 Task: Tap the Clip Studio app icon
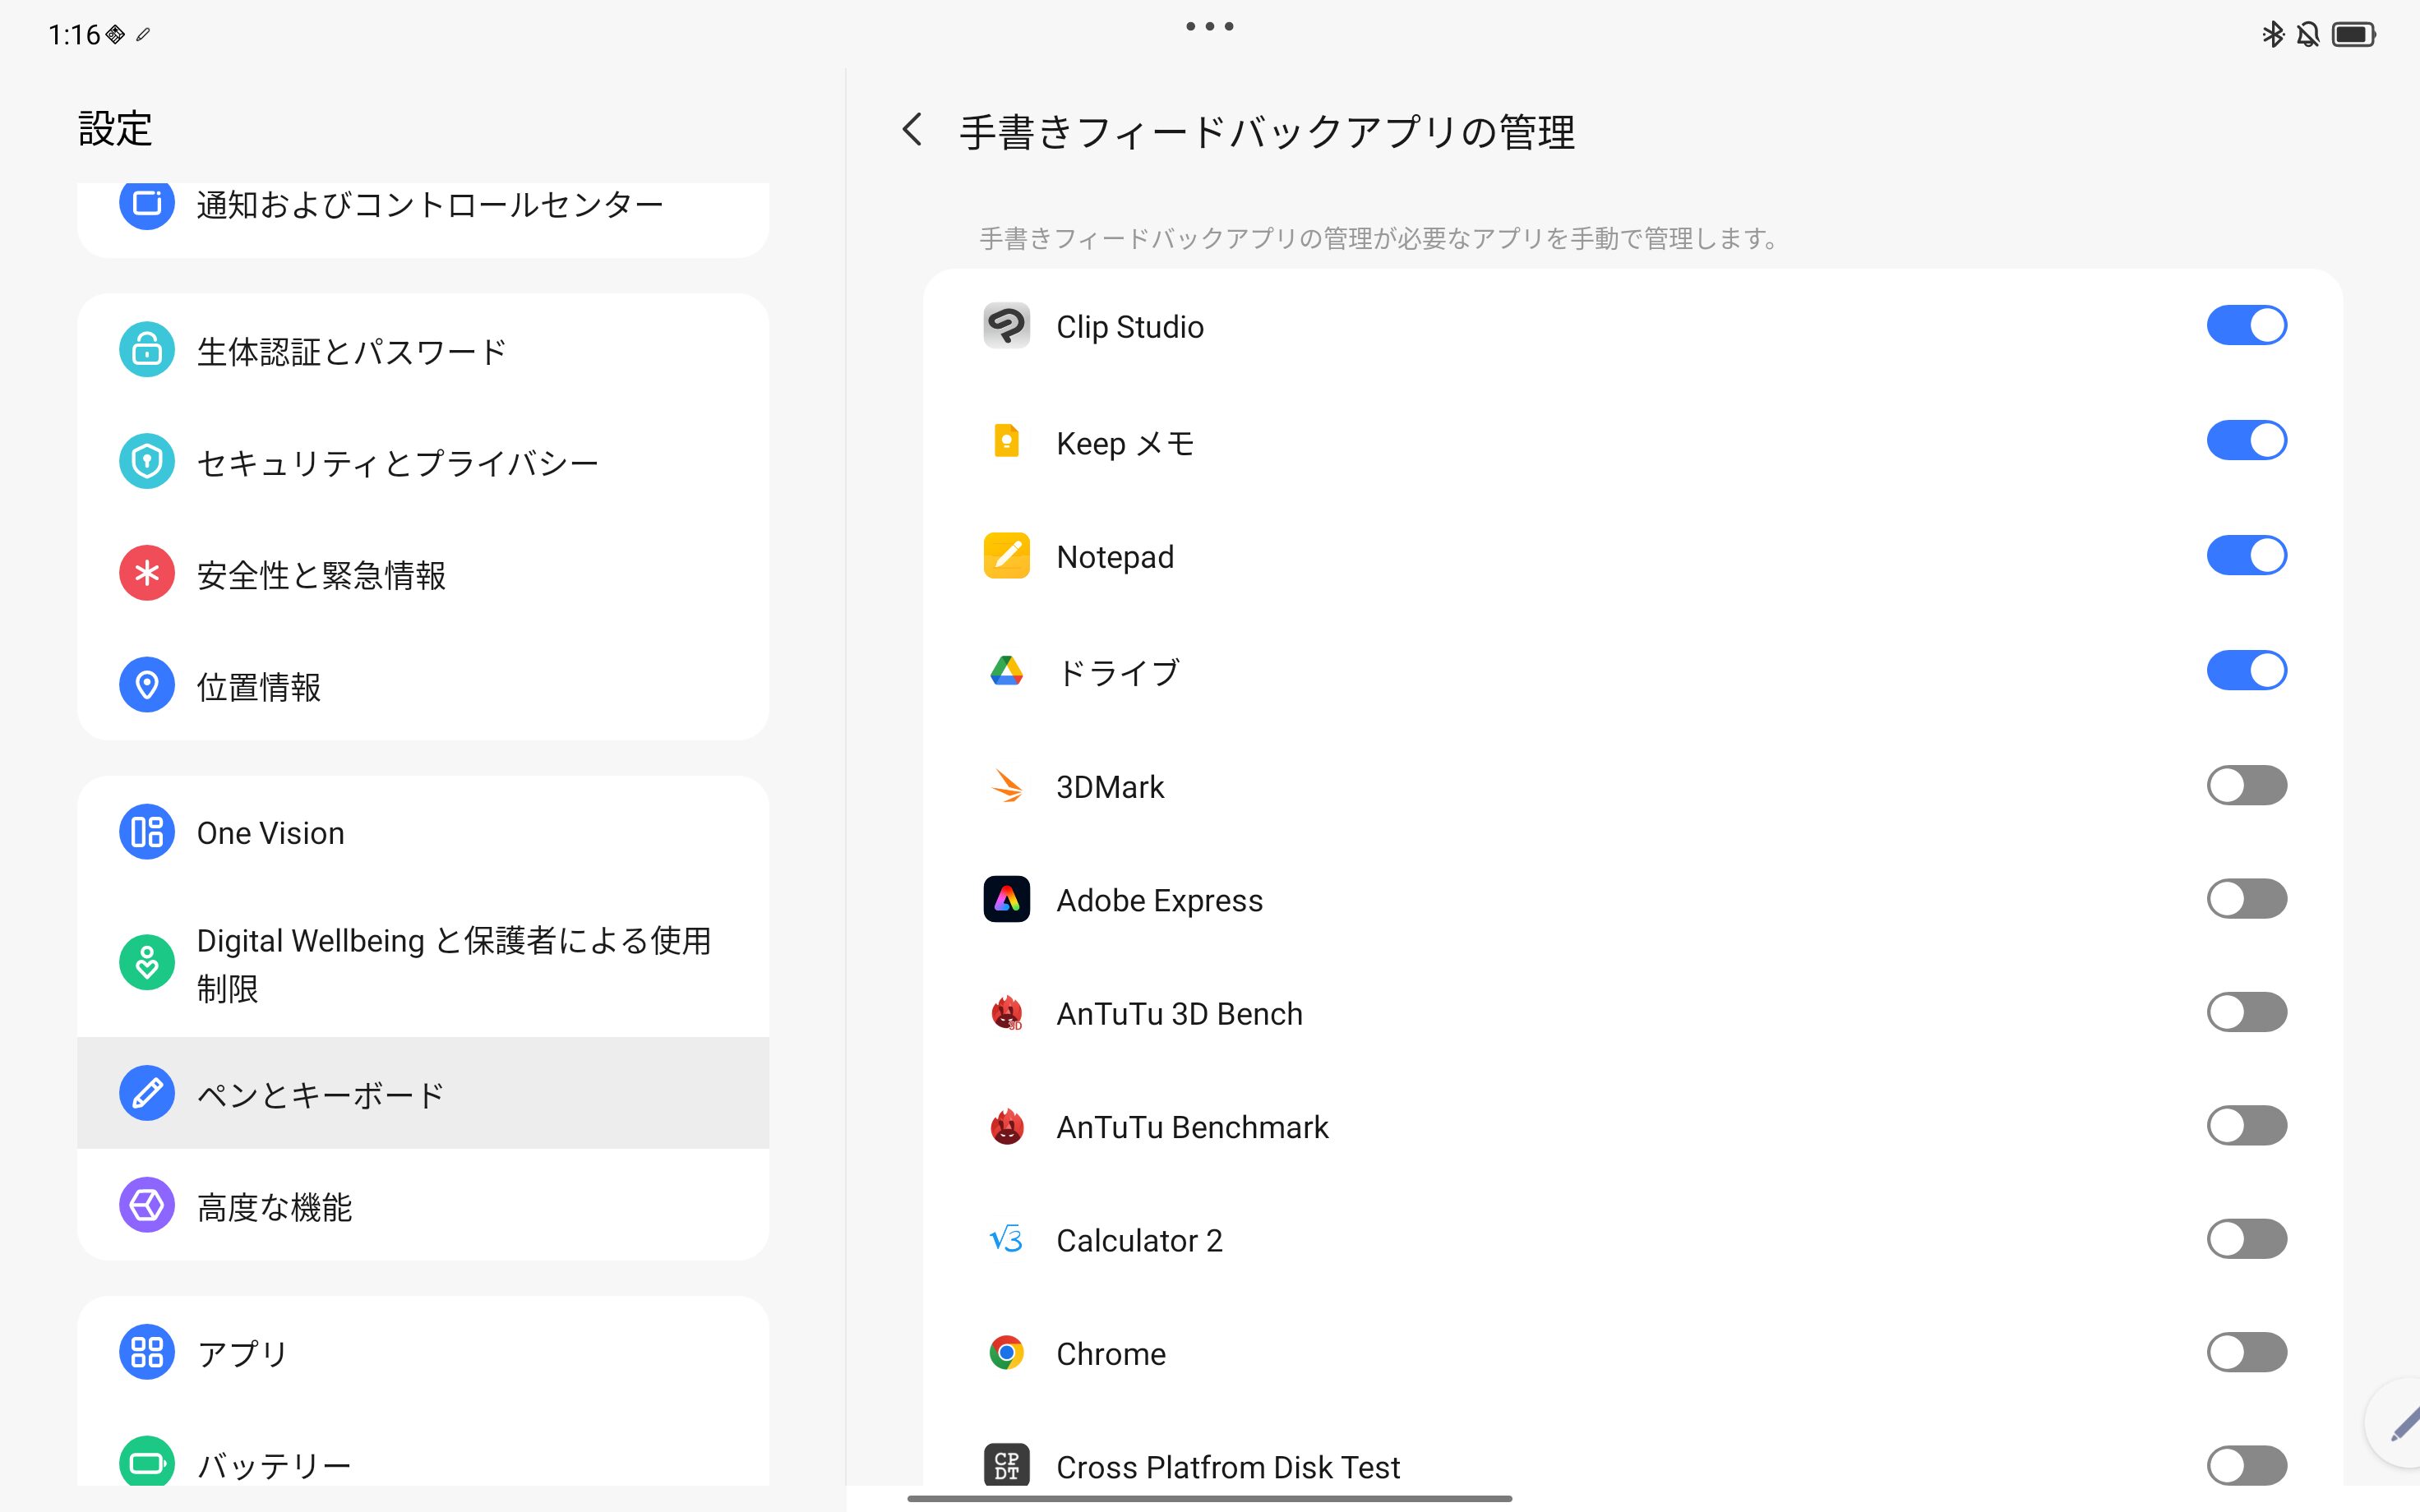pos(1006,326)
